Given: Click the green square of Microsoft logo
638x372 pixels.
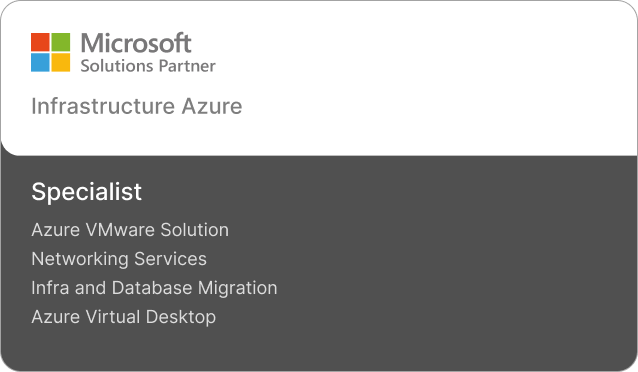Looking at the screenshot, I should 61,42.
